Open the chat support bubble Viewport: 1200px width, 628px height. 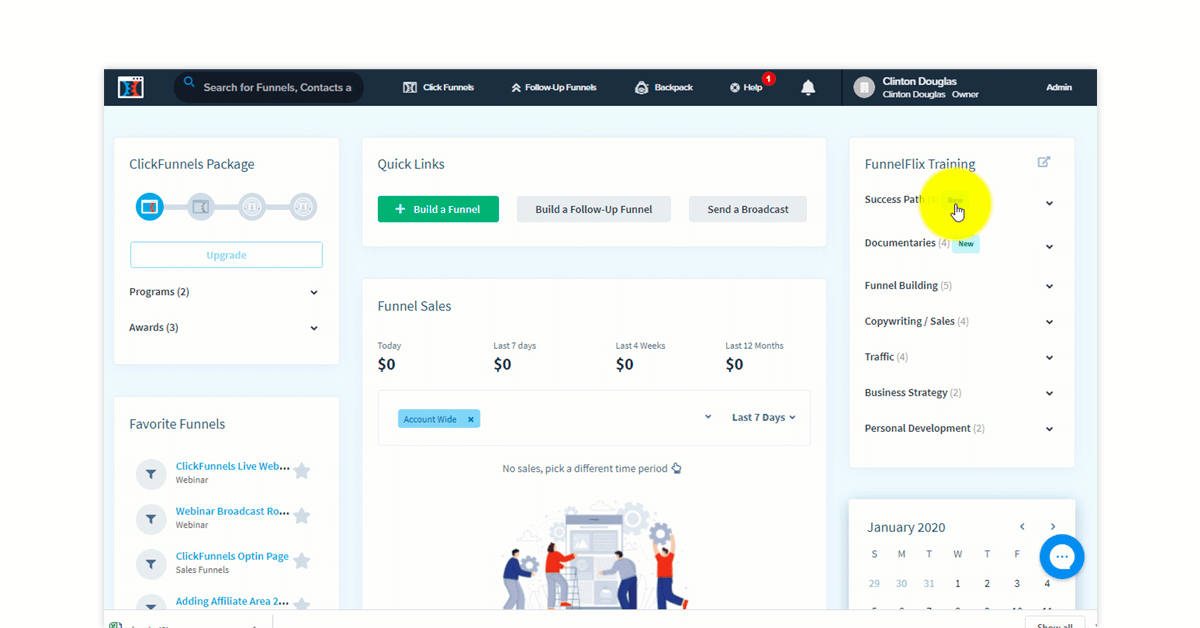(x=1062, y=556)
